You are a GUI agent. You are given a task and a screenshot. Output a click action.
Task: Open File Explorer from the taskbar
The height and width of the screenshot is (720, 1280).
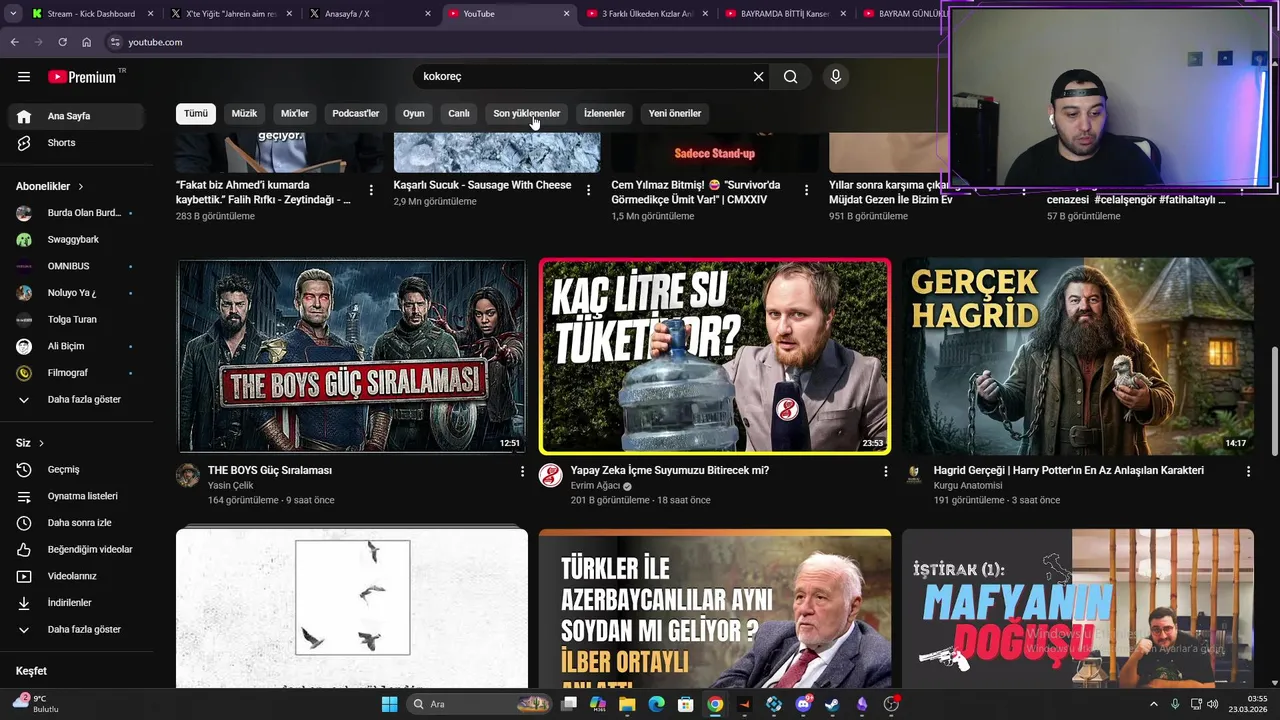tap(627, 704)
